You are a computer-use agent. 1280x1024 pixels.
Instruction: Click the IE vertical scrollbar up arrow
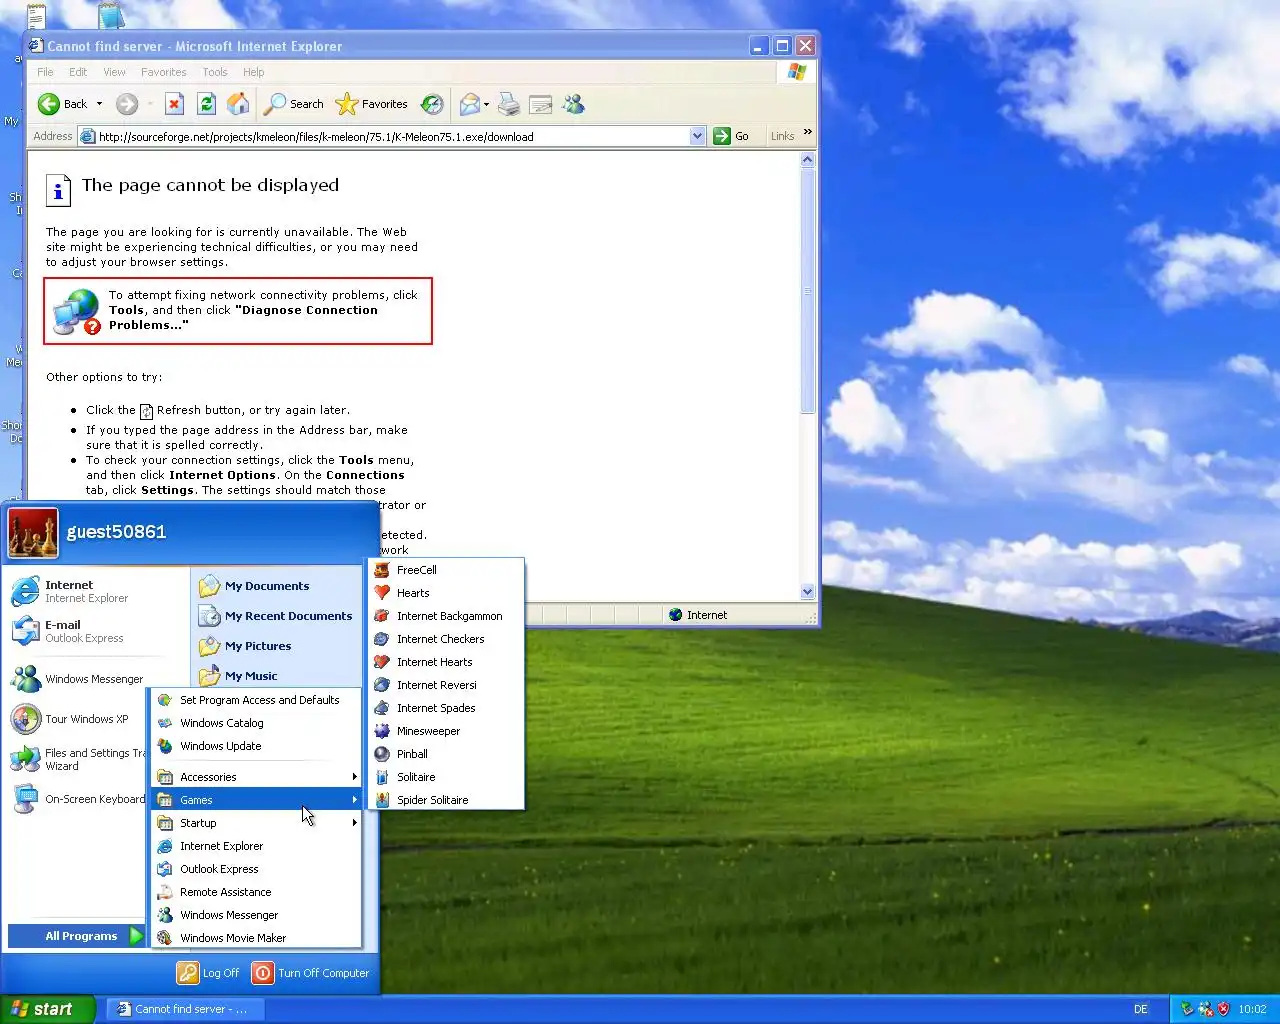pyautogui.click(x=808, y=160)
